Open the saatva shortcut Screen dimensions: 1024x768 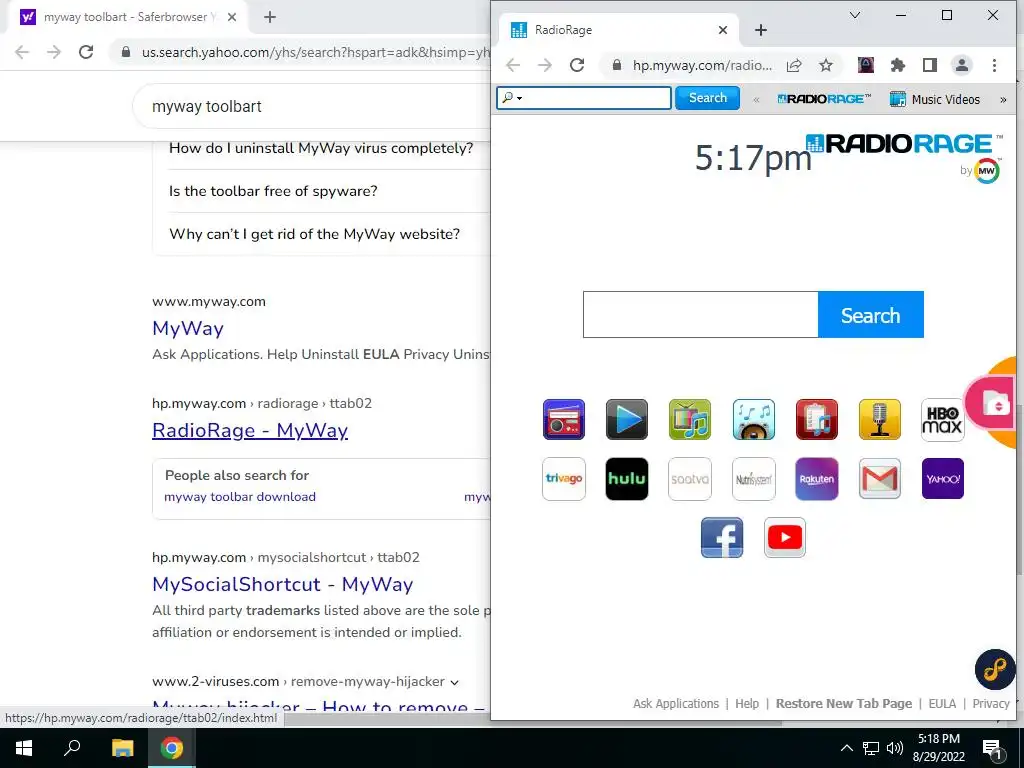[x=690, y=479]
